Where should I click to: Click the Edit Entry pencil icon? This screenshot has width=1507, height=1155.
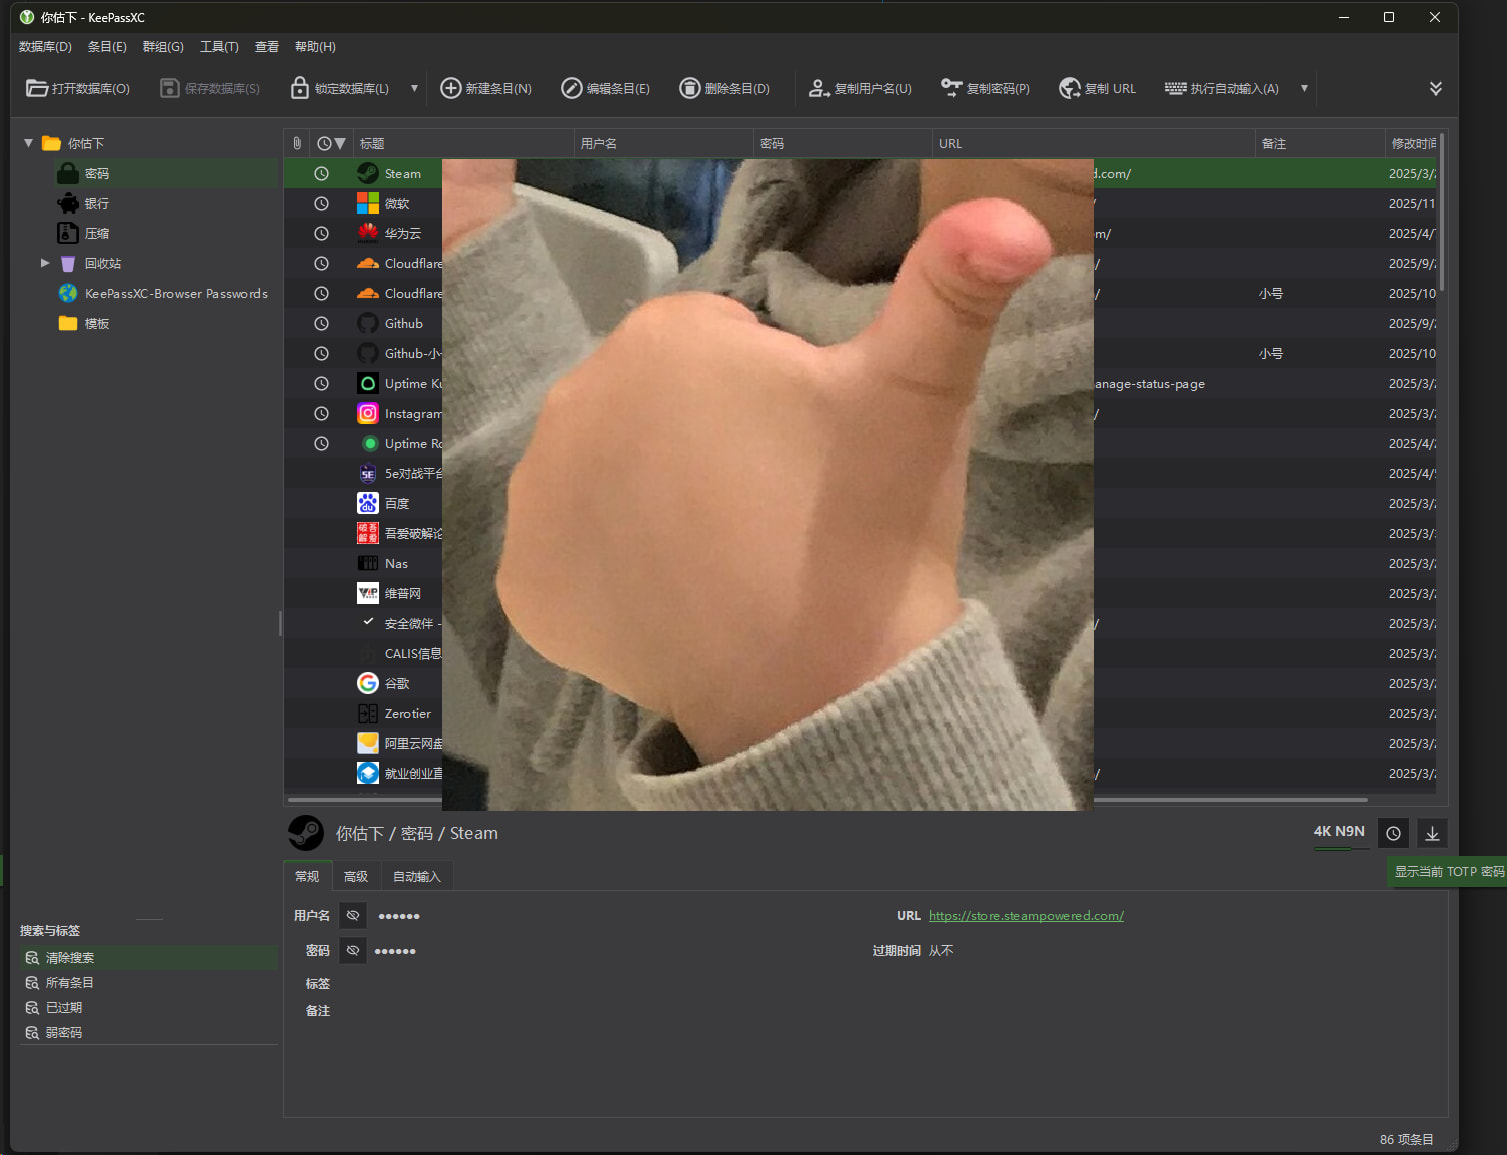[571, 88]
